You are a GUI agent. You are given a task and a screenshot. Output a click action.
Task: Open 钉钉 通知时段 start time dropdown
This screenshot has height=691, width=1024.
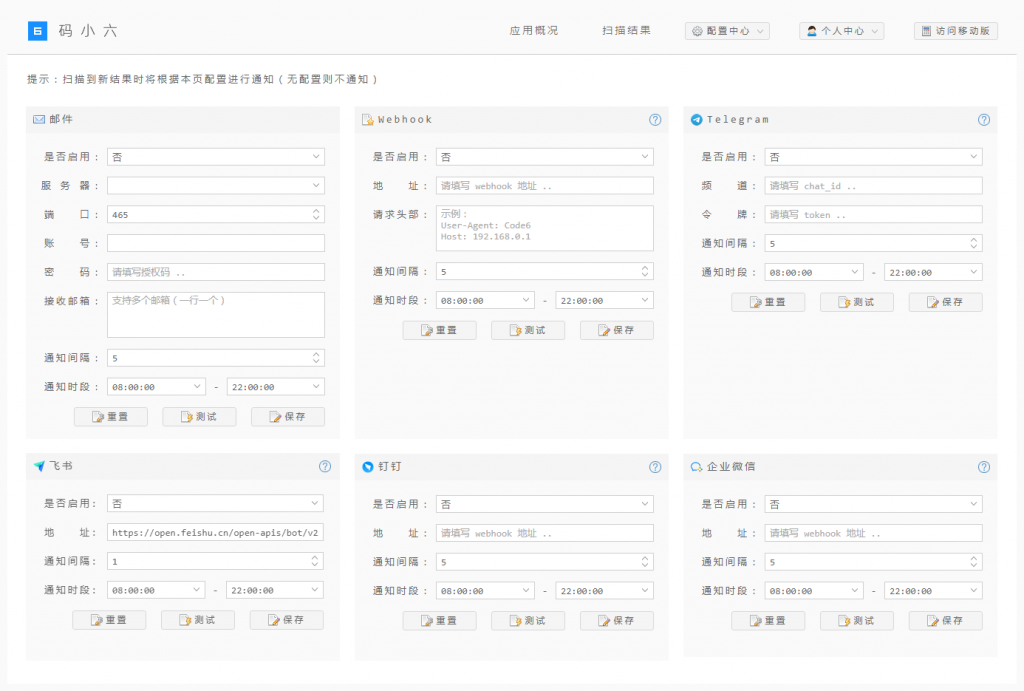tap(485, 590)
